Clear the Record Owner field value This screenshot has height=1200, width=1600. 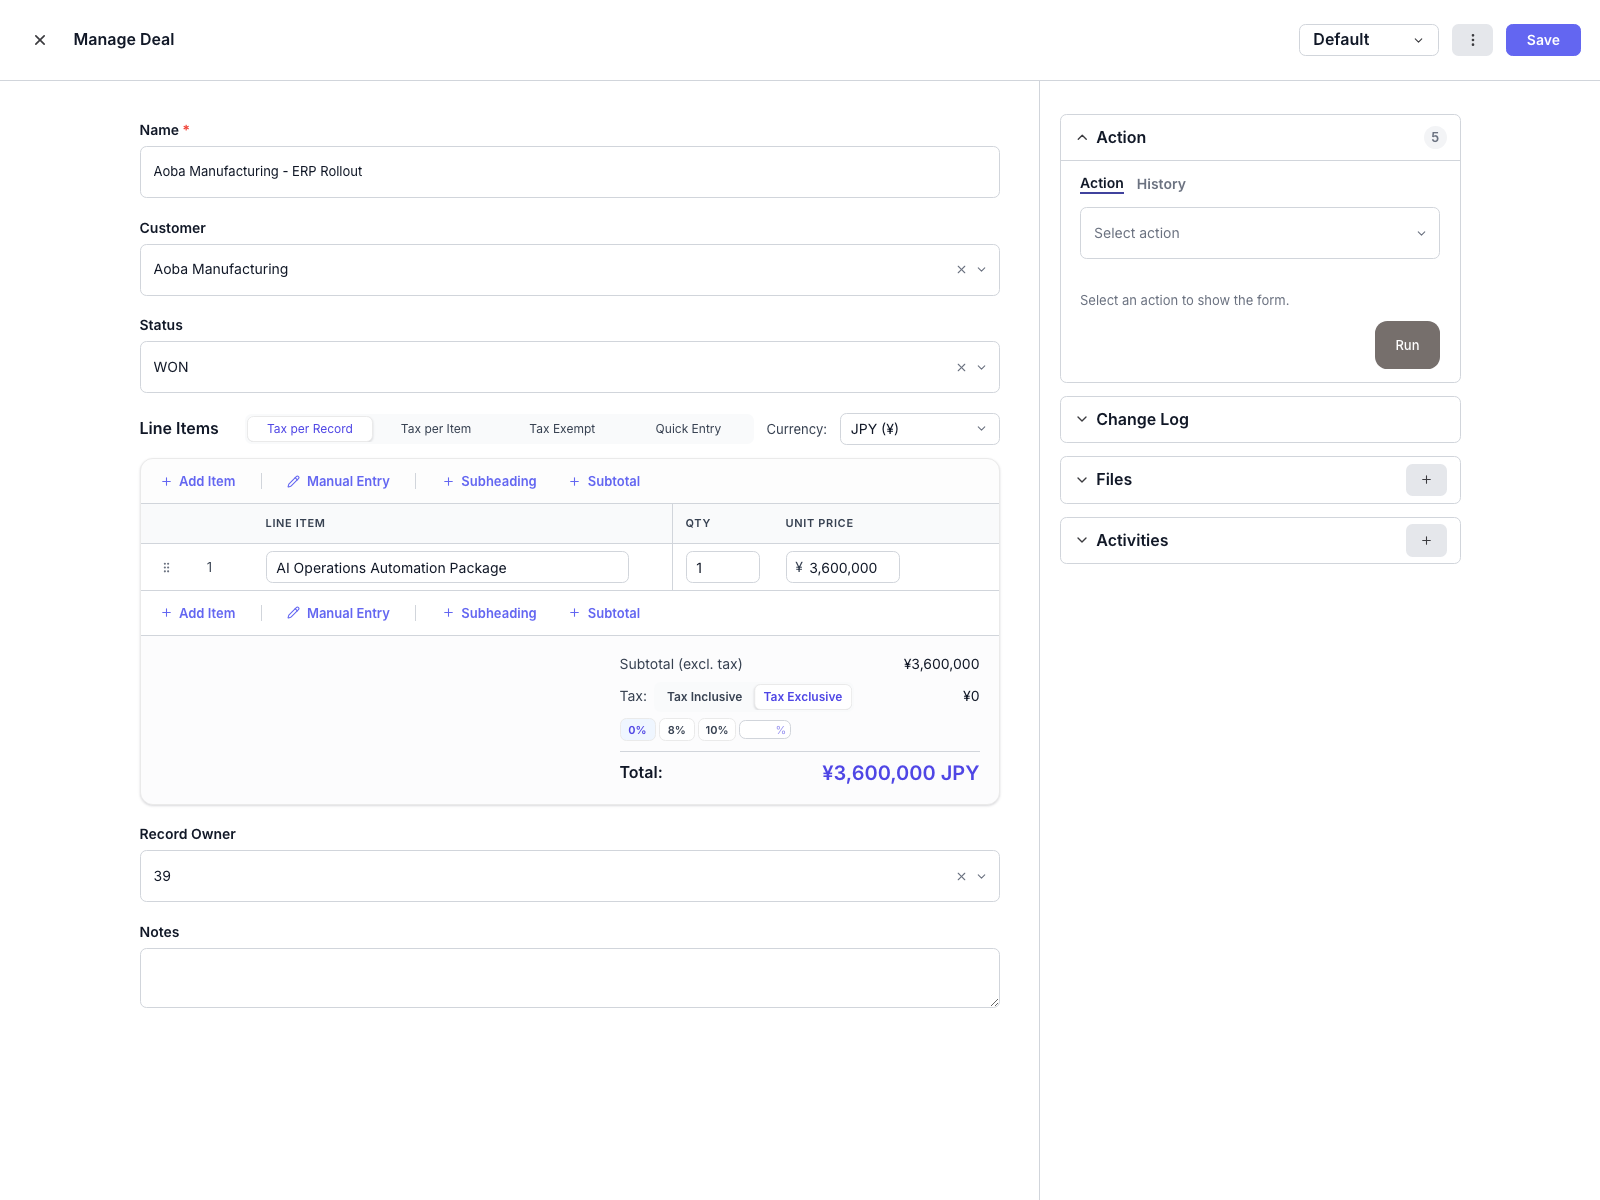point(959,875)
